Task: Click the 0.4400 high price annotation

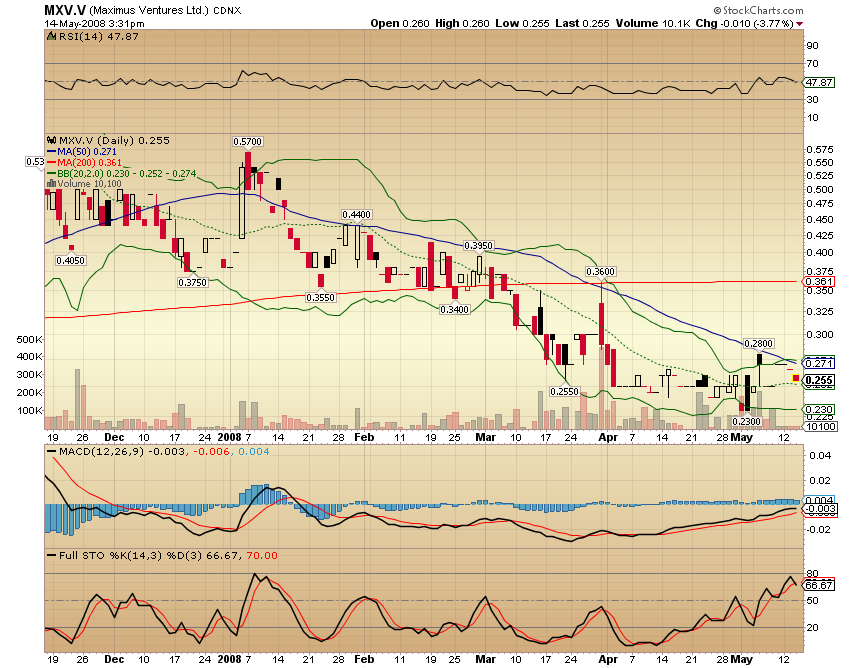Action: 357,215
